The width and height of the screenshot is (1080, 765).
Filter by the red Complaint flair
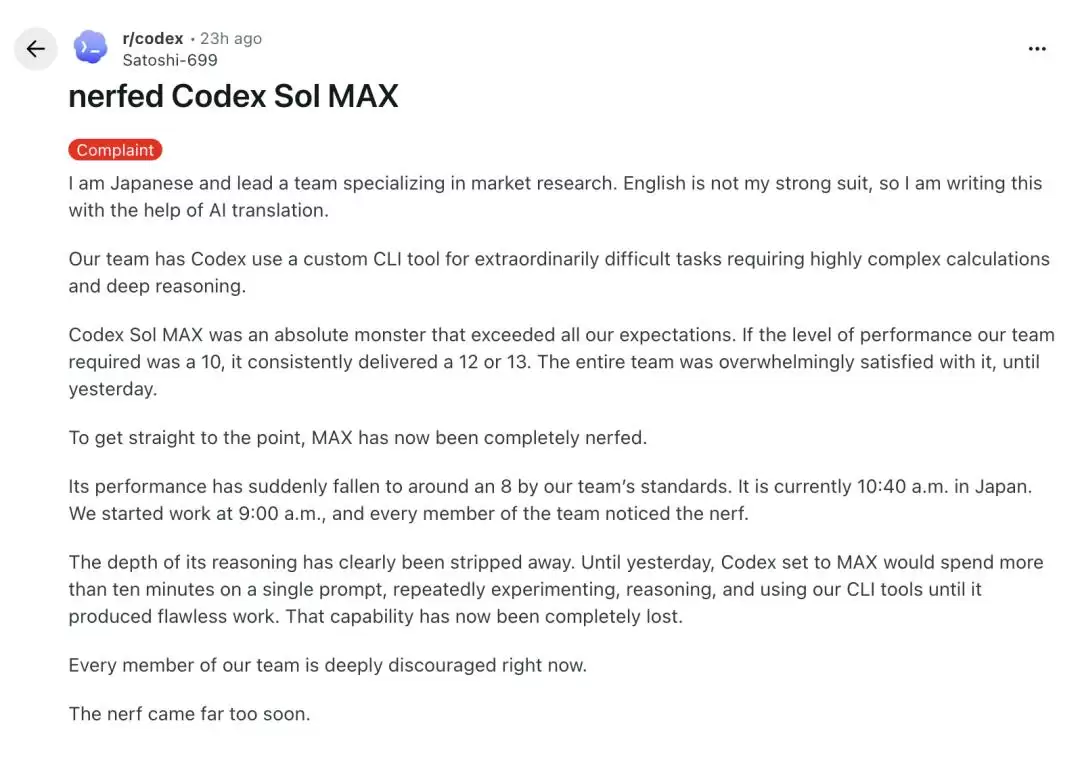tap(115, 150)
